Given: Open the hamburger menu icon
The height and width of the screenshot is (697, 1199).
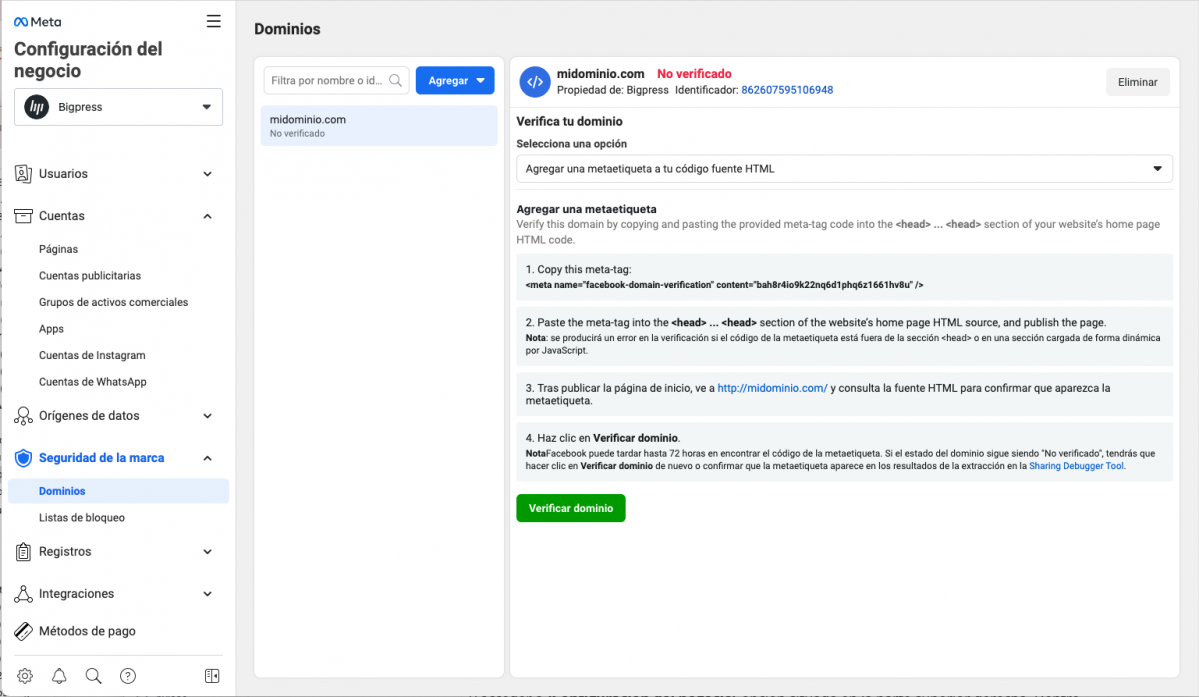Looking at the screenshot, I should (x=213, y=21).
